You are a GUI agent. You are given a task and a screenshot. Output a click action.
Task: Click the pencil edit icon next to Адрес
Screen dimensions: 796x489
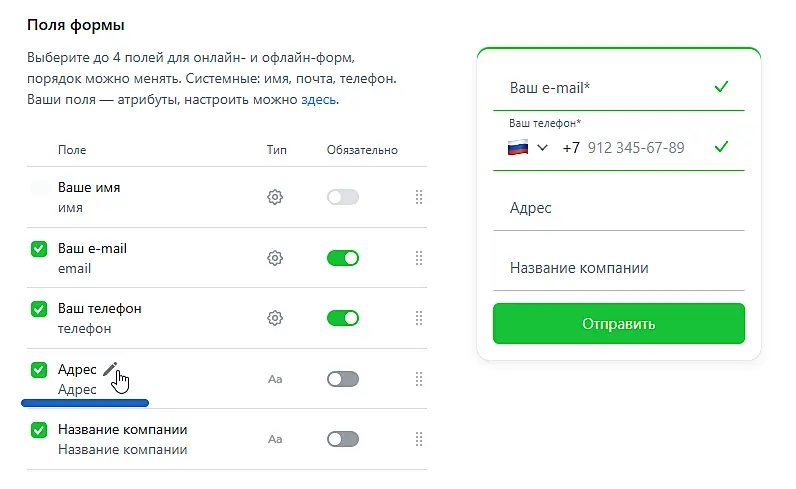(x=110, y=369)
